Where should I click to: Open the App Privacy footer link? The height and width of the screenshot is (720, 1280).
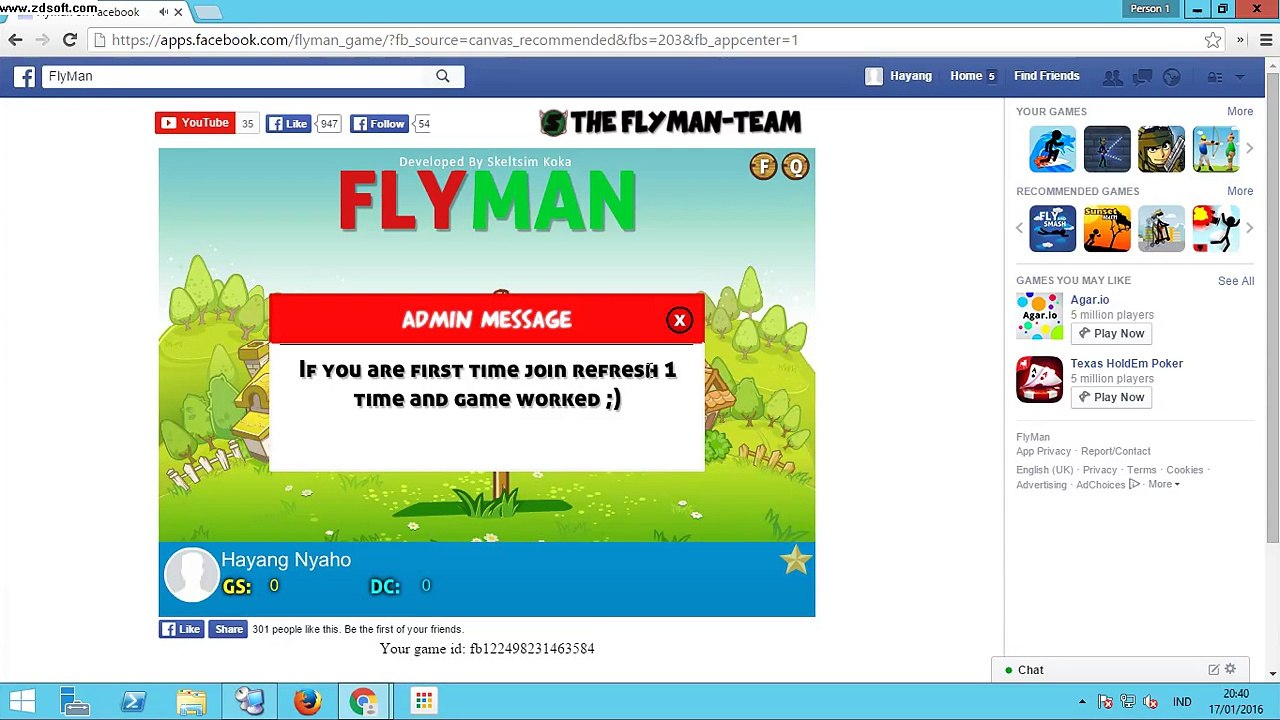[1043, 452]
